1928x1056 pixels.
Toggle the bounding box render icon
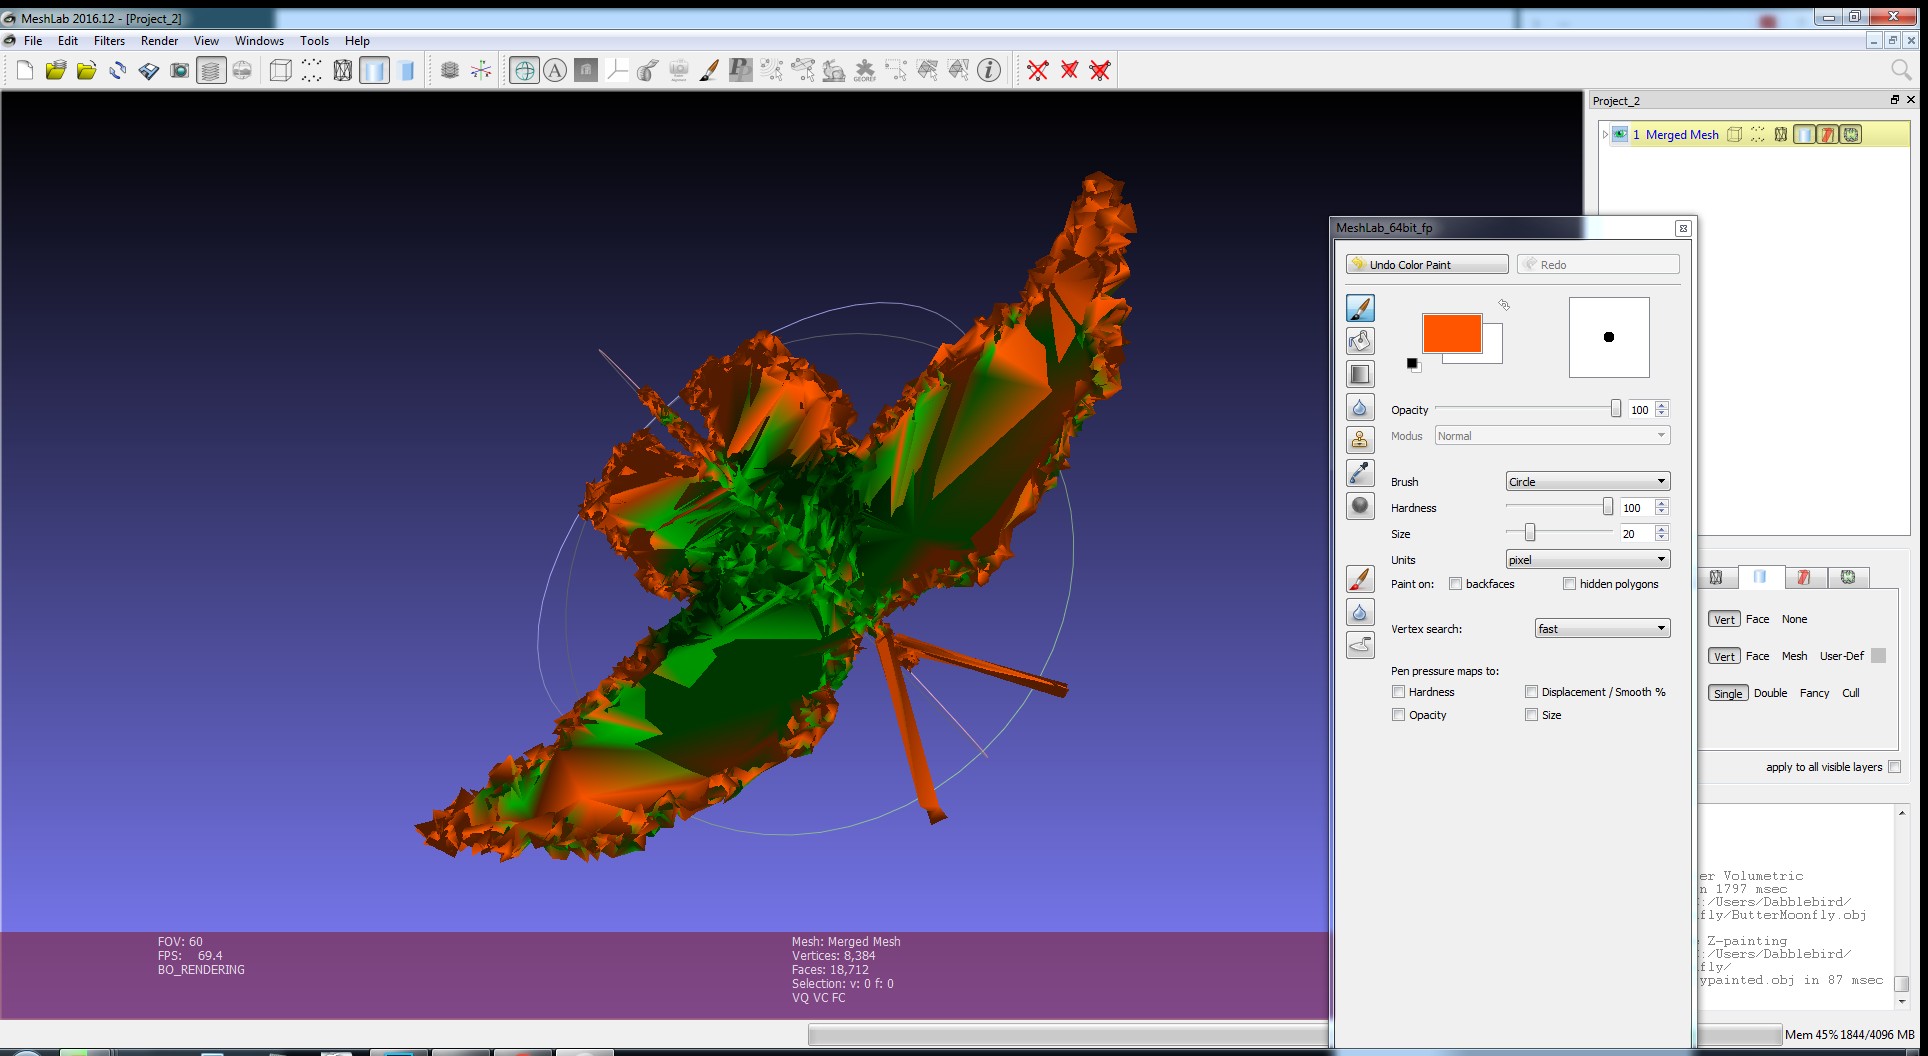[281, 70]
